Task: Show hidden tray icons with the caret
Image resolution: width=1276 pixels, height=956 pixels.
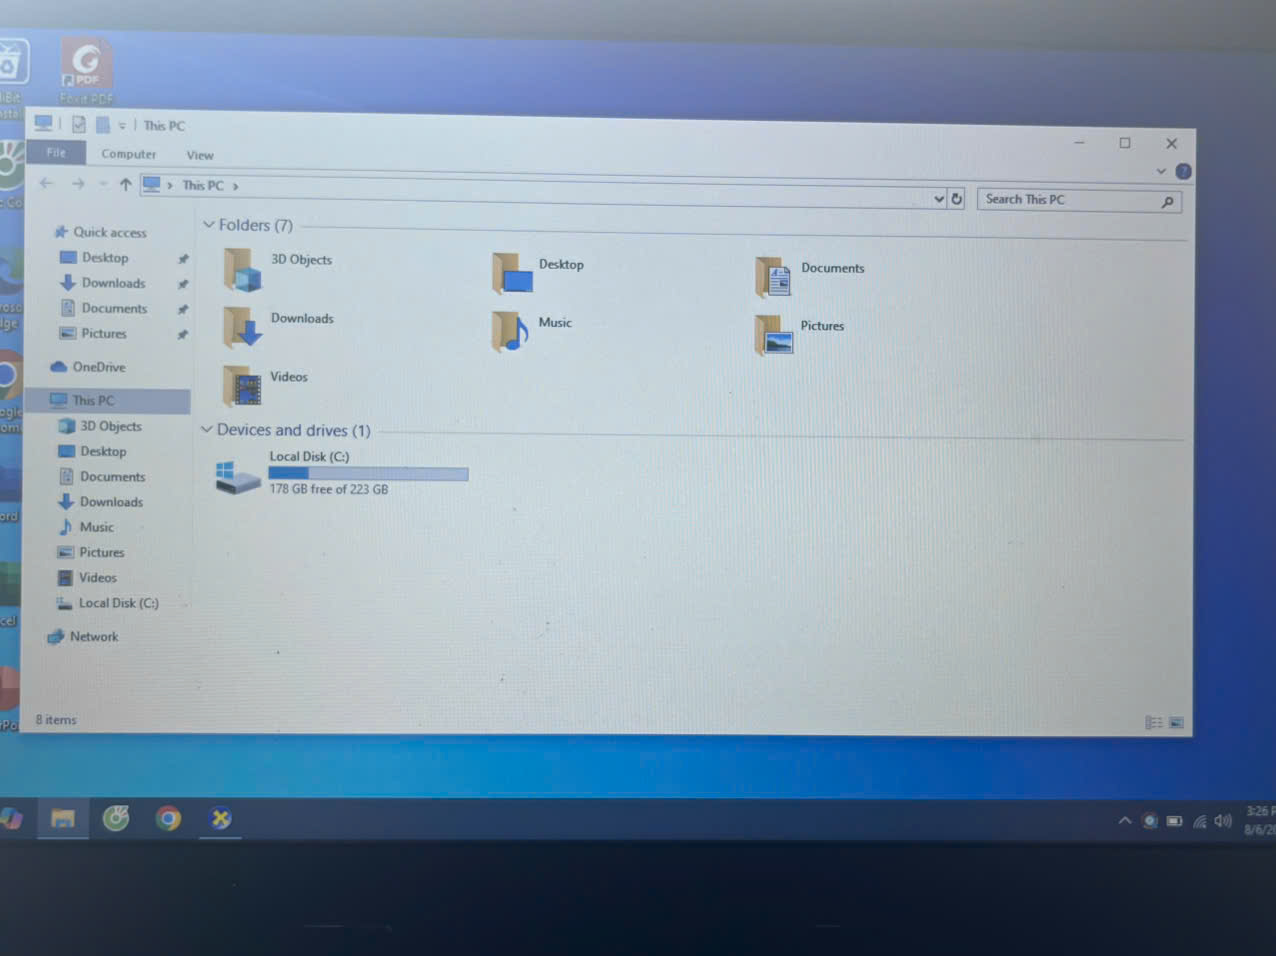Action: (1125, 820)
